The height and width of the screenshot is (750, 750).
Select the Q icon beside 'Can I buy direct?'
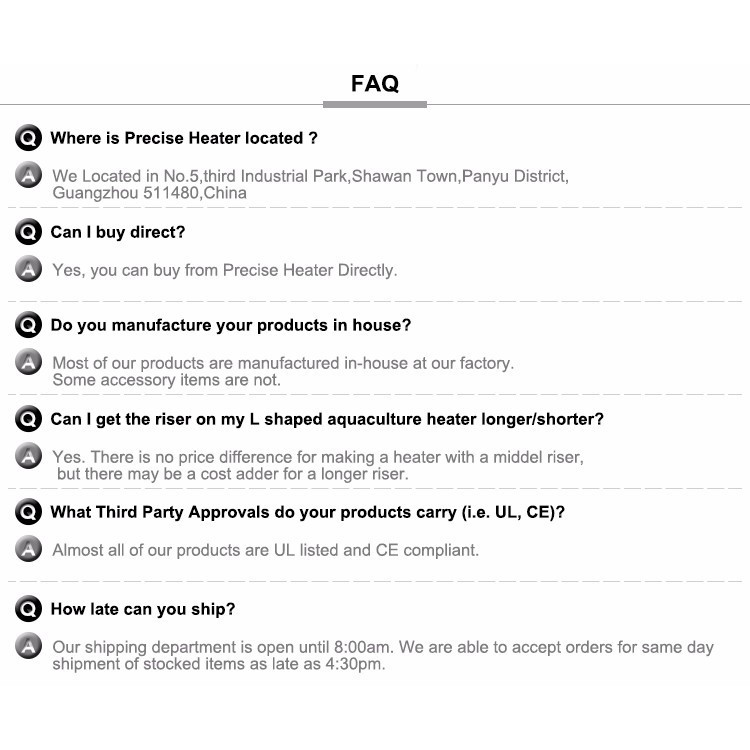click(28, 232)
